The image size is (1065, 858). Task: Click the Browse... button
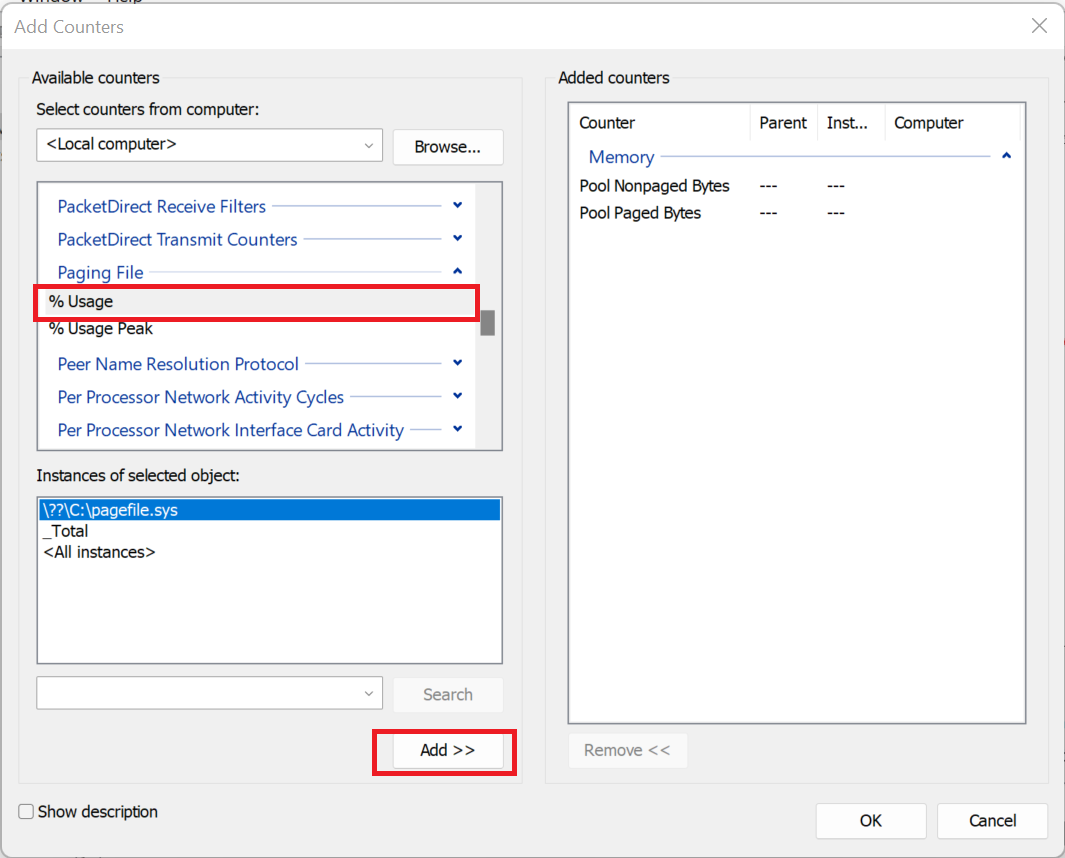coord(447,147)
